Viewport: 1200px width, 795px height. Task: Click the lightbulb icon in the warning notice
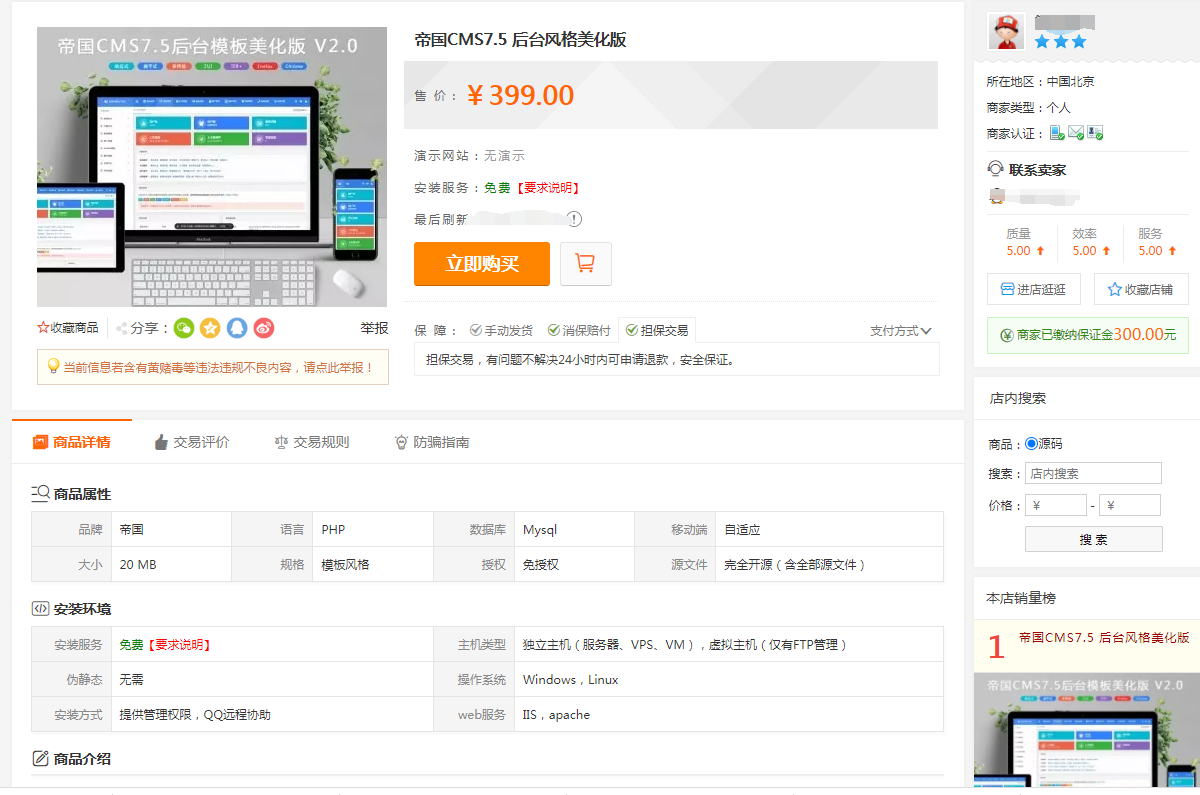(x=53, y=366)
